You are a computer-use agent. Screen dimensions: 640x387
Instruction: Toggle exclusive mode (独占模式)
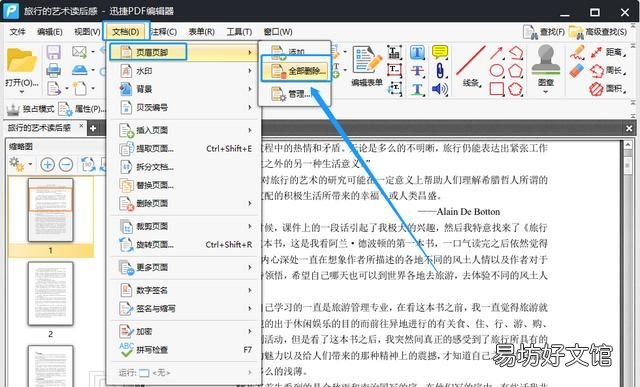click(x=31, y=109)
